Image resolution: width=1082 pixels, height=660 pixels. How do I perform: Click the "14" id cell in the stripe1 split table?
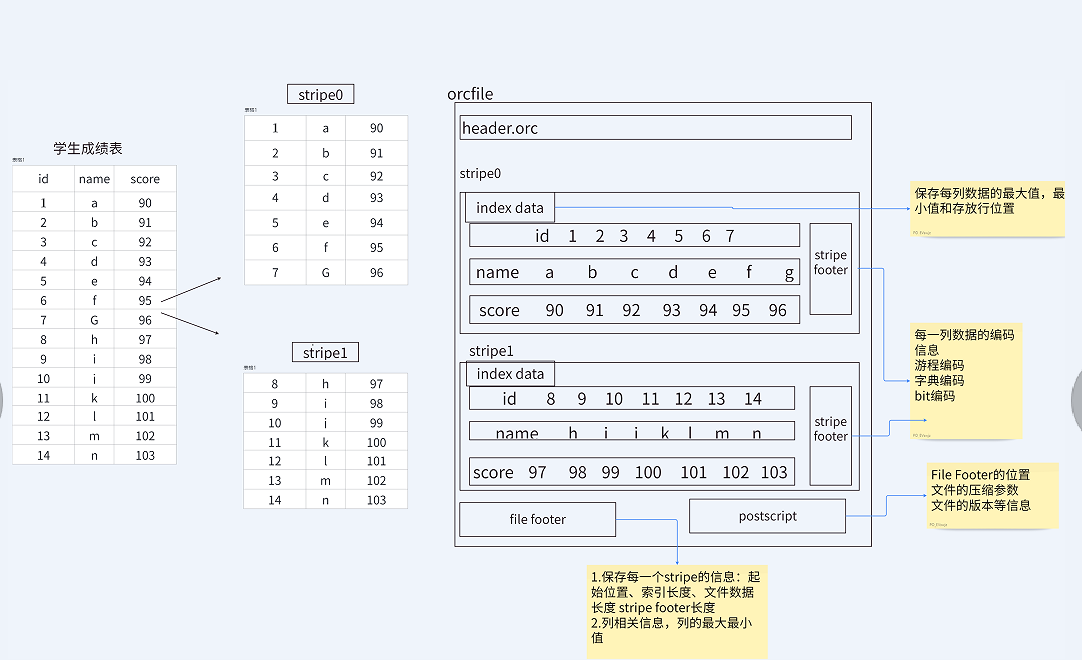(x=275, y=500)
